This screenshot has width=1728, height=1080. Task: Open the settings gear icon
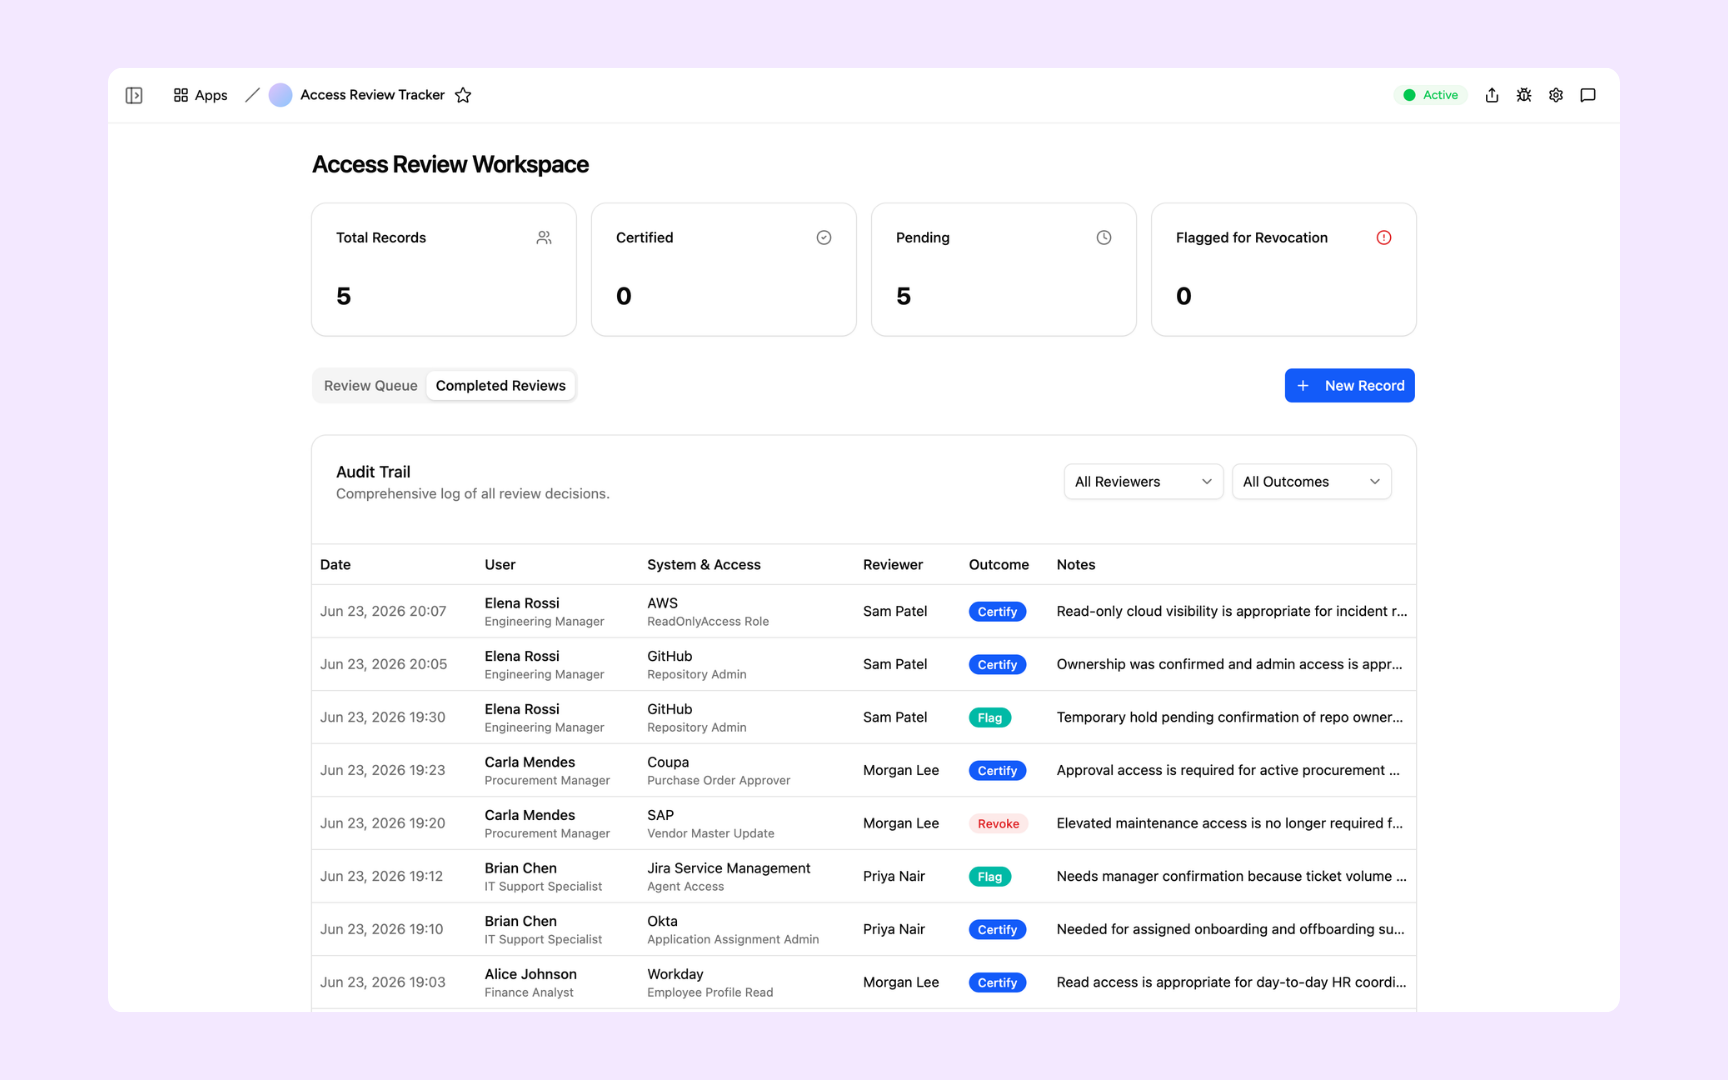pyautogui.click(x=1556, y=95)
